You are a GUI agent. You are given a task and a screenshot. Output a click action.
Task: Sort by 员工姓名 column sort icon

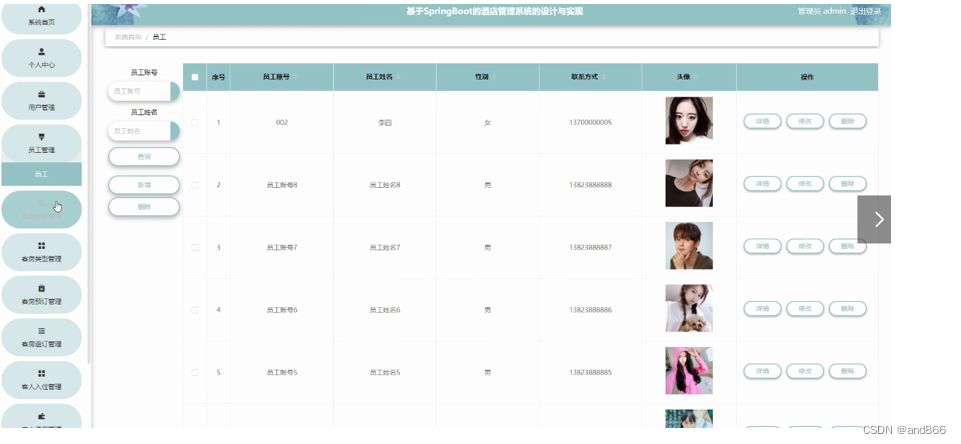tap(398, 77)
